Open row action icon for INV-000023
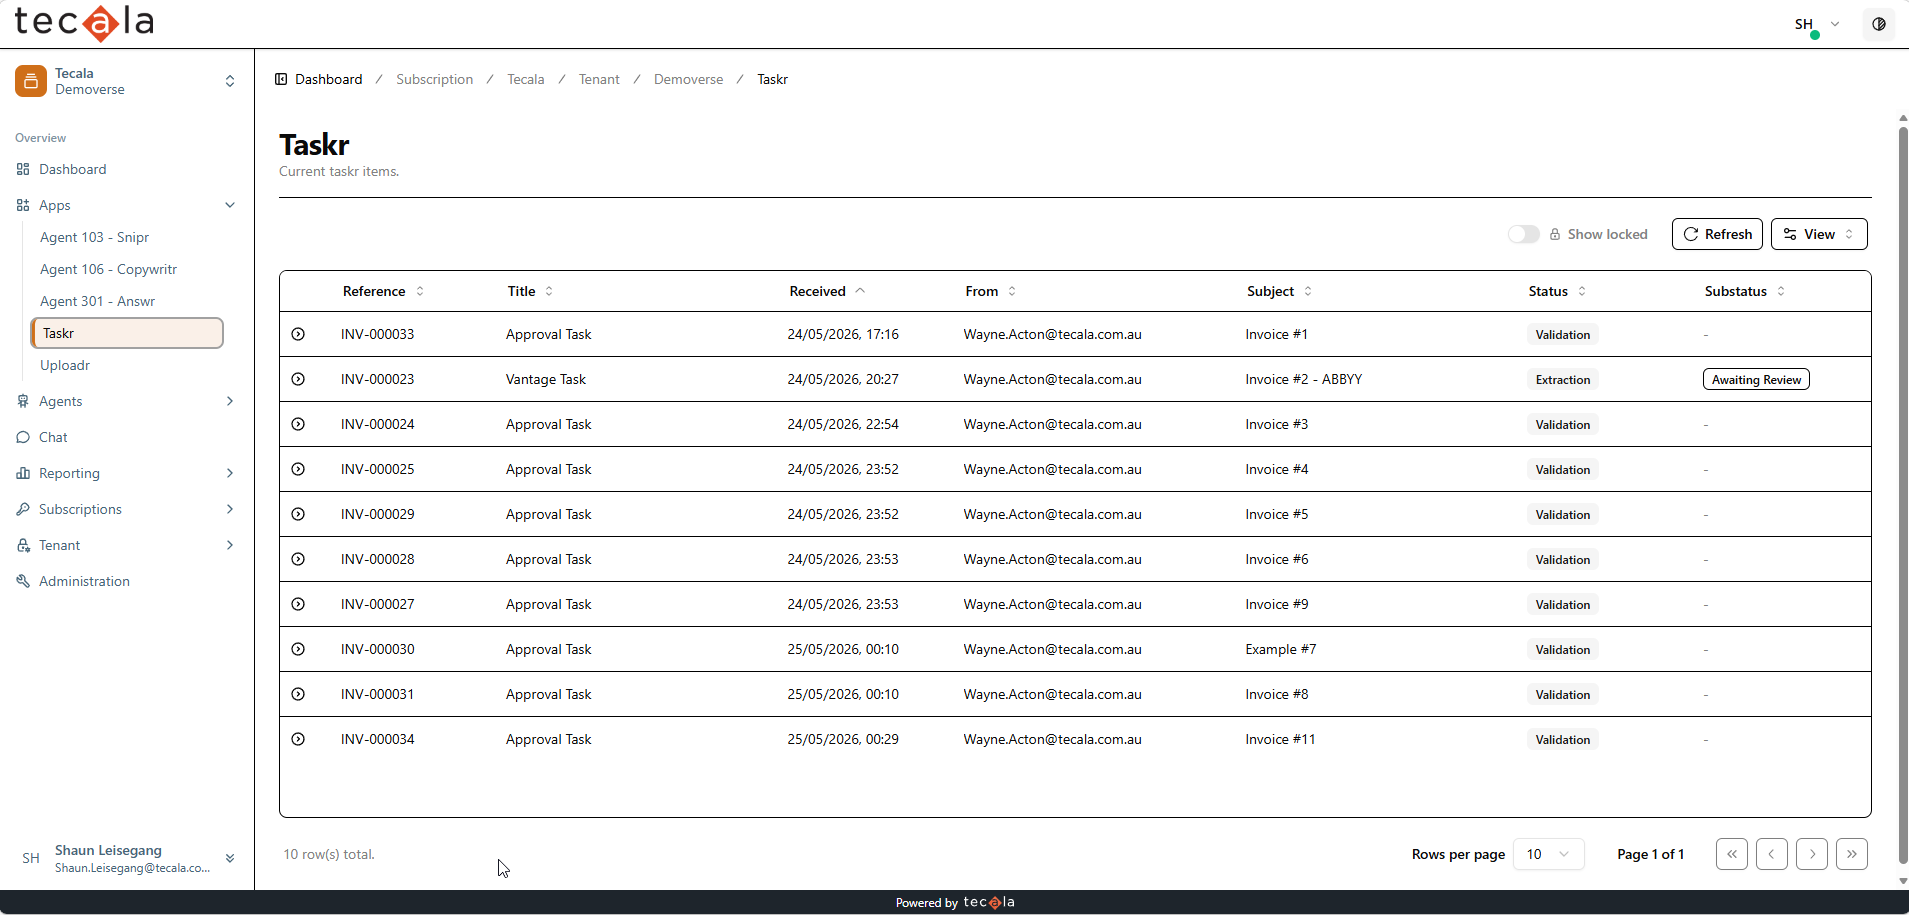1909x915 pixels. 298,379
